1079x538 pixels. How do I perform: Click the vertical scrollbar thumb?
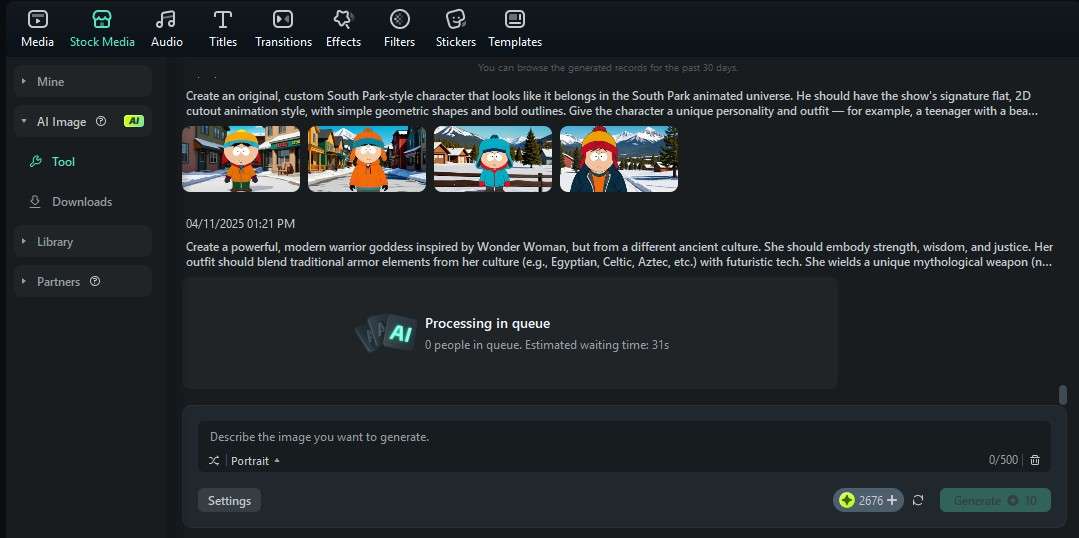tap(1062, 395)
